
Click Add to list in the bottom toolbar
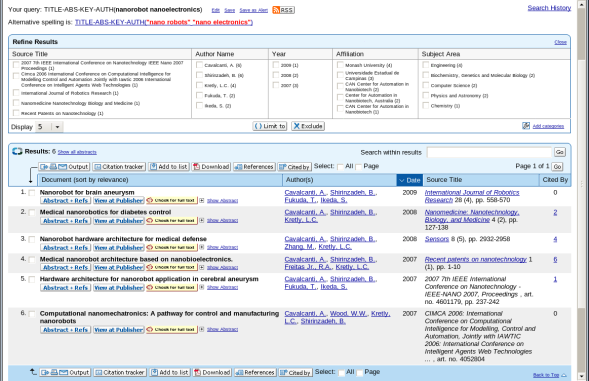click(x=169, y=372)
